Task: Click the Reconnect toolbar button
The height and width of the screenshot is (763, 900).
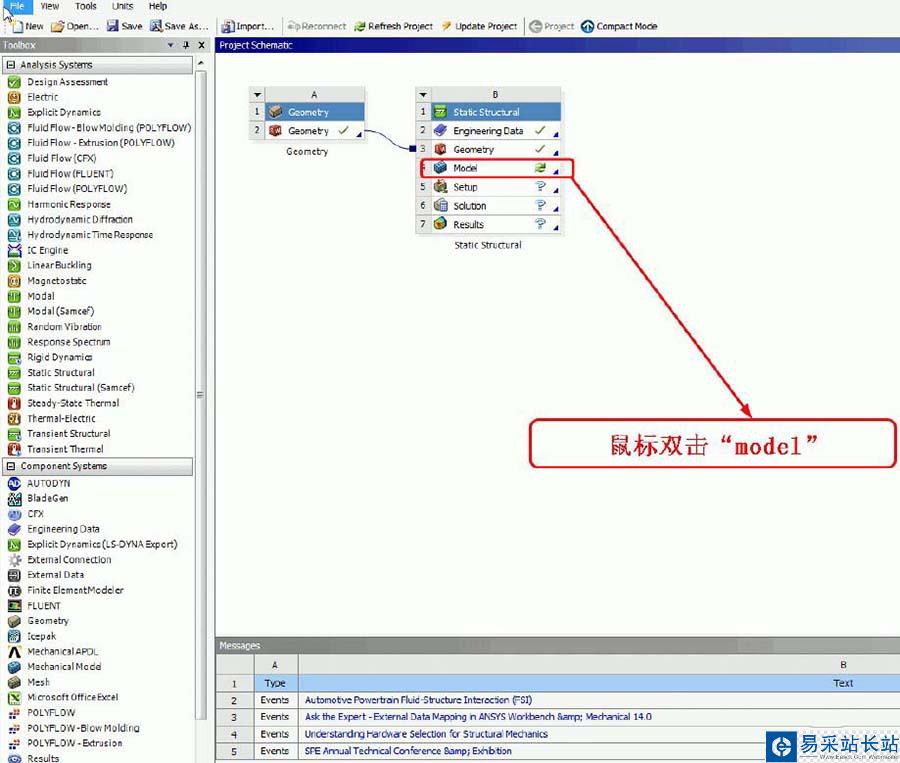Action: point(316,26)
